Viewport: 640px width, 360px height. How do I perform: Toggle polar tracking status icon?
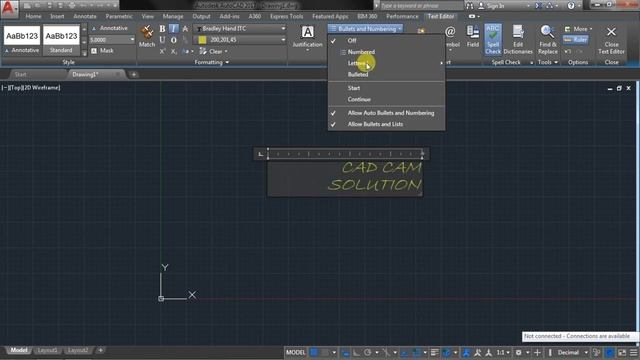coord(367,352)
